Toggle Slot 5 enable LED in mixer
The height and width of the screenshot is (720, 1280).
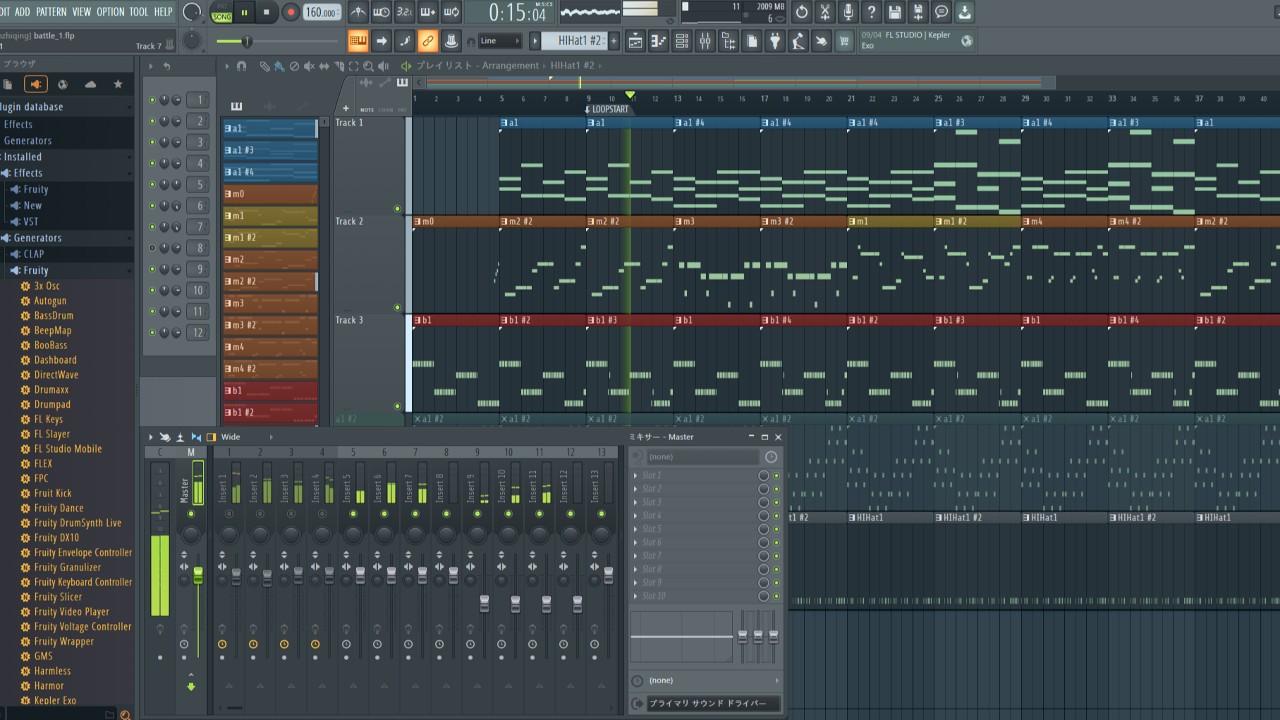(776, 529)
